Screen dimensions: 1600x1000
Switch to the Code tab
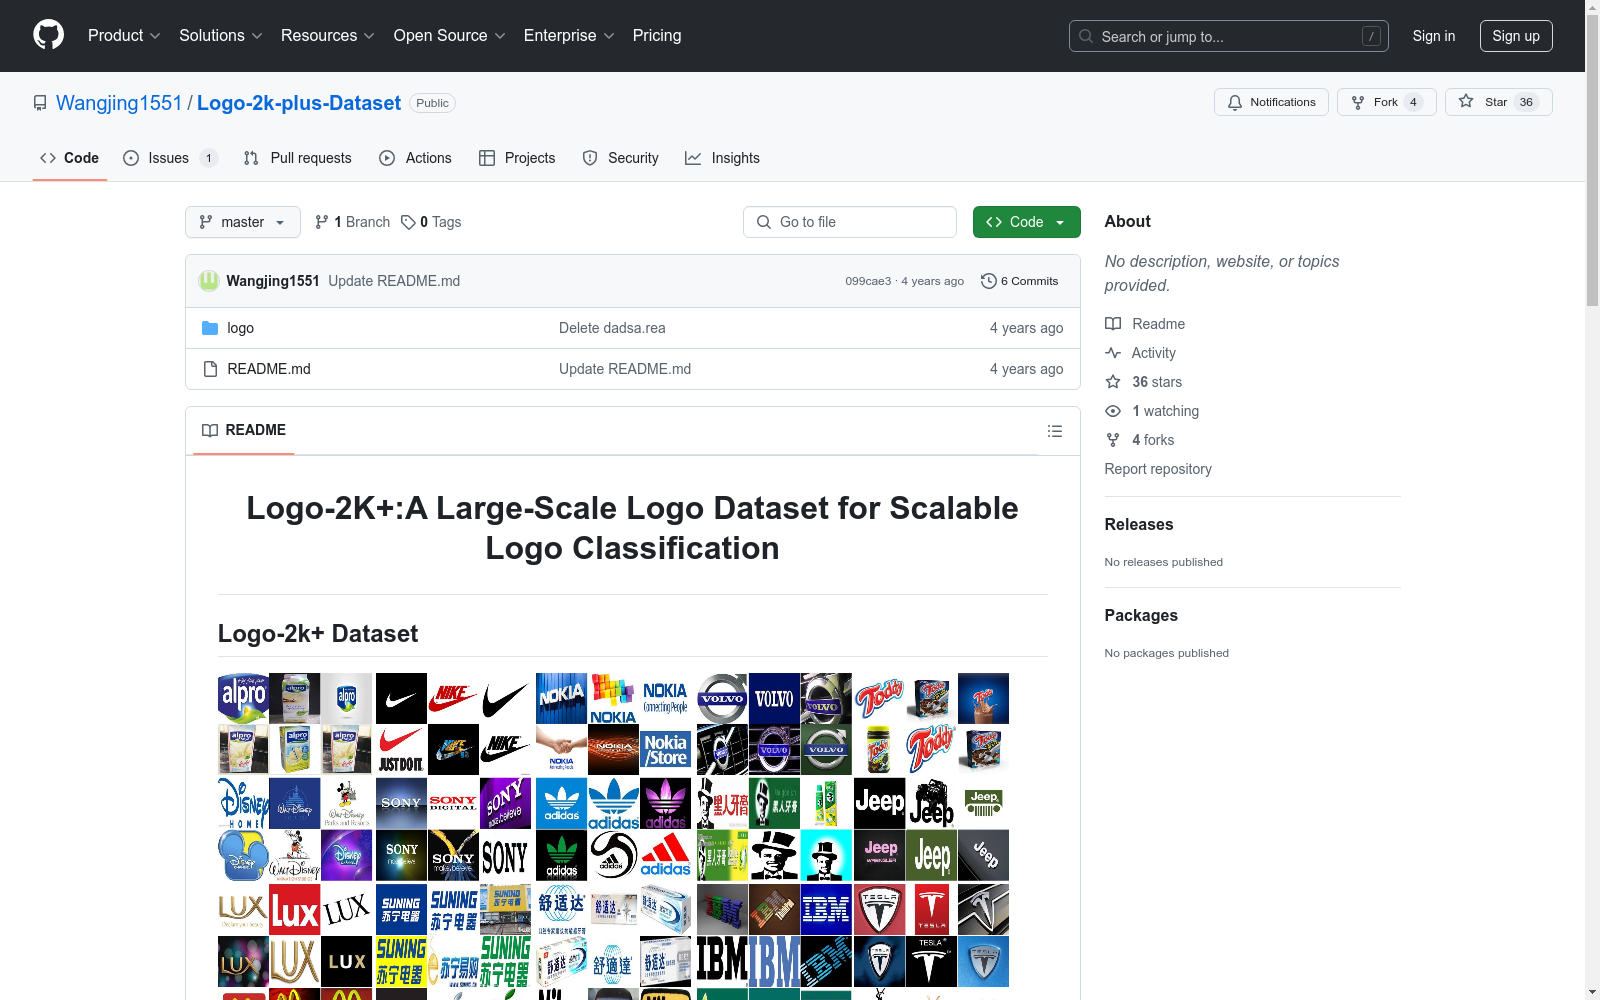[x=69, y=158]
